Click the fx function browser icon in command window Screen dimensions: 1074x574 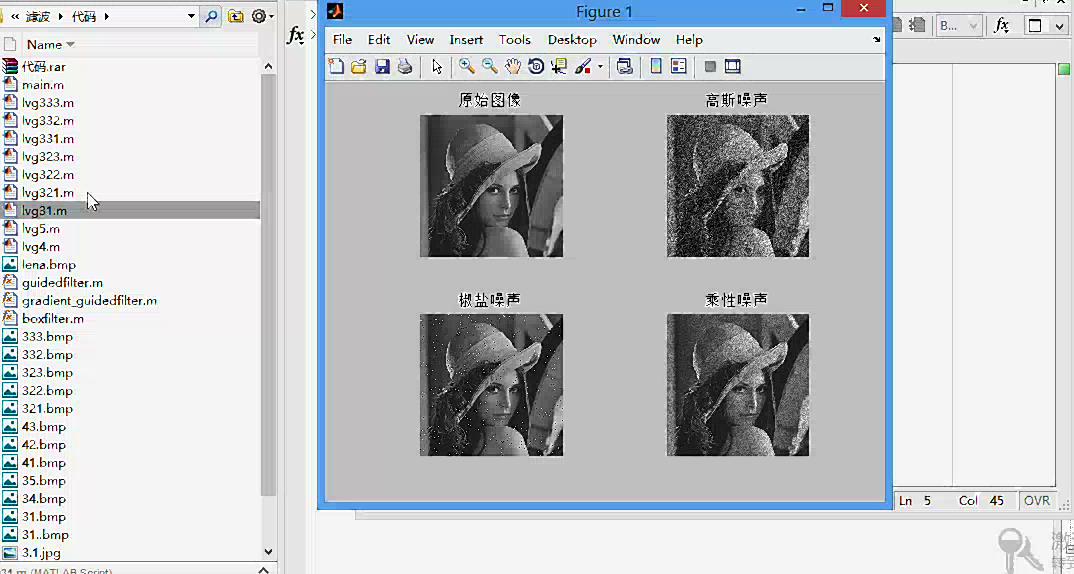pos(295,34)
